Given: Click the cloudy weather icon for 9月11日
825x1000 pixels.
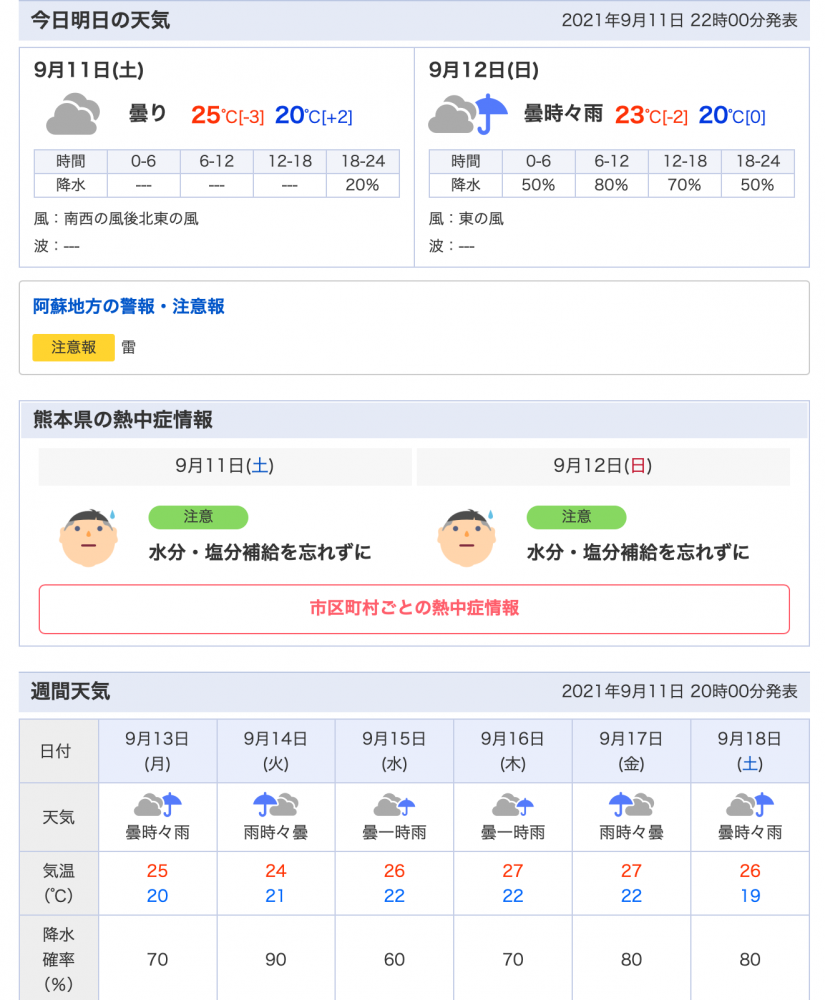Looking at the screenshot, I should pos(73,114).
